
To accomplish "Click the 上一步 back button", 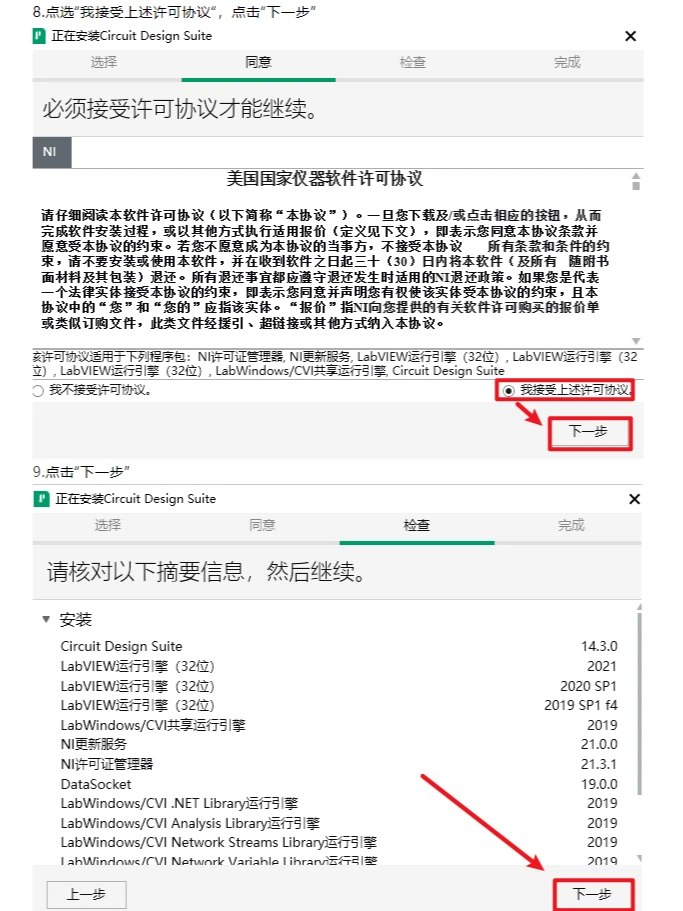I will [87, 894].
